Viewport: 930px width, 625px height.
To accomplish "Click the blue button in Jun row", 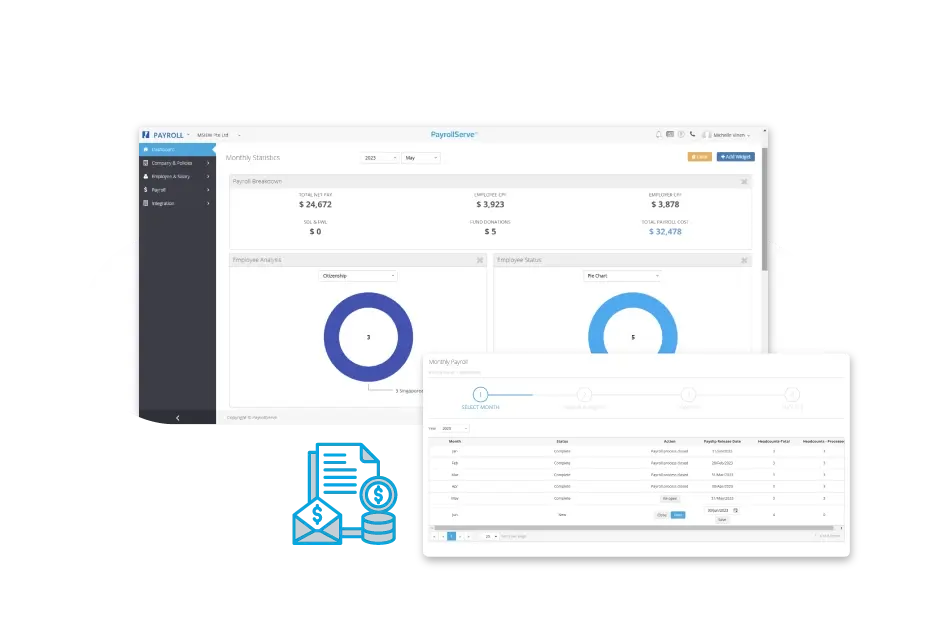I will 678,515.
